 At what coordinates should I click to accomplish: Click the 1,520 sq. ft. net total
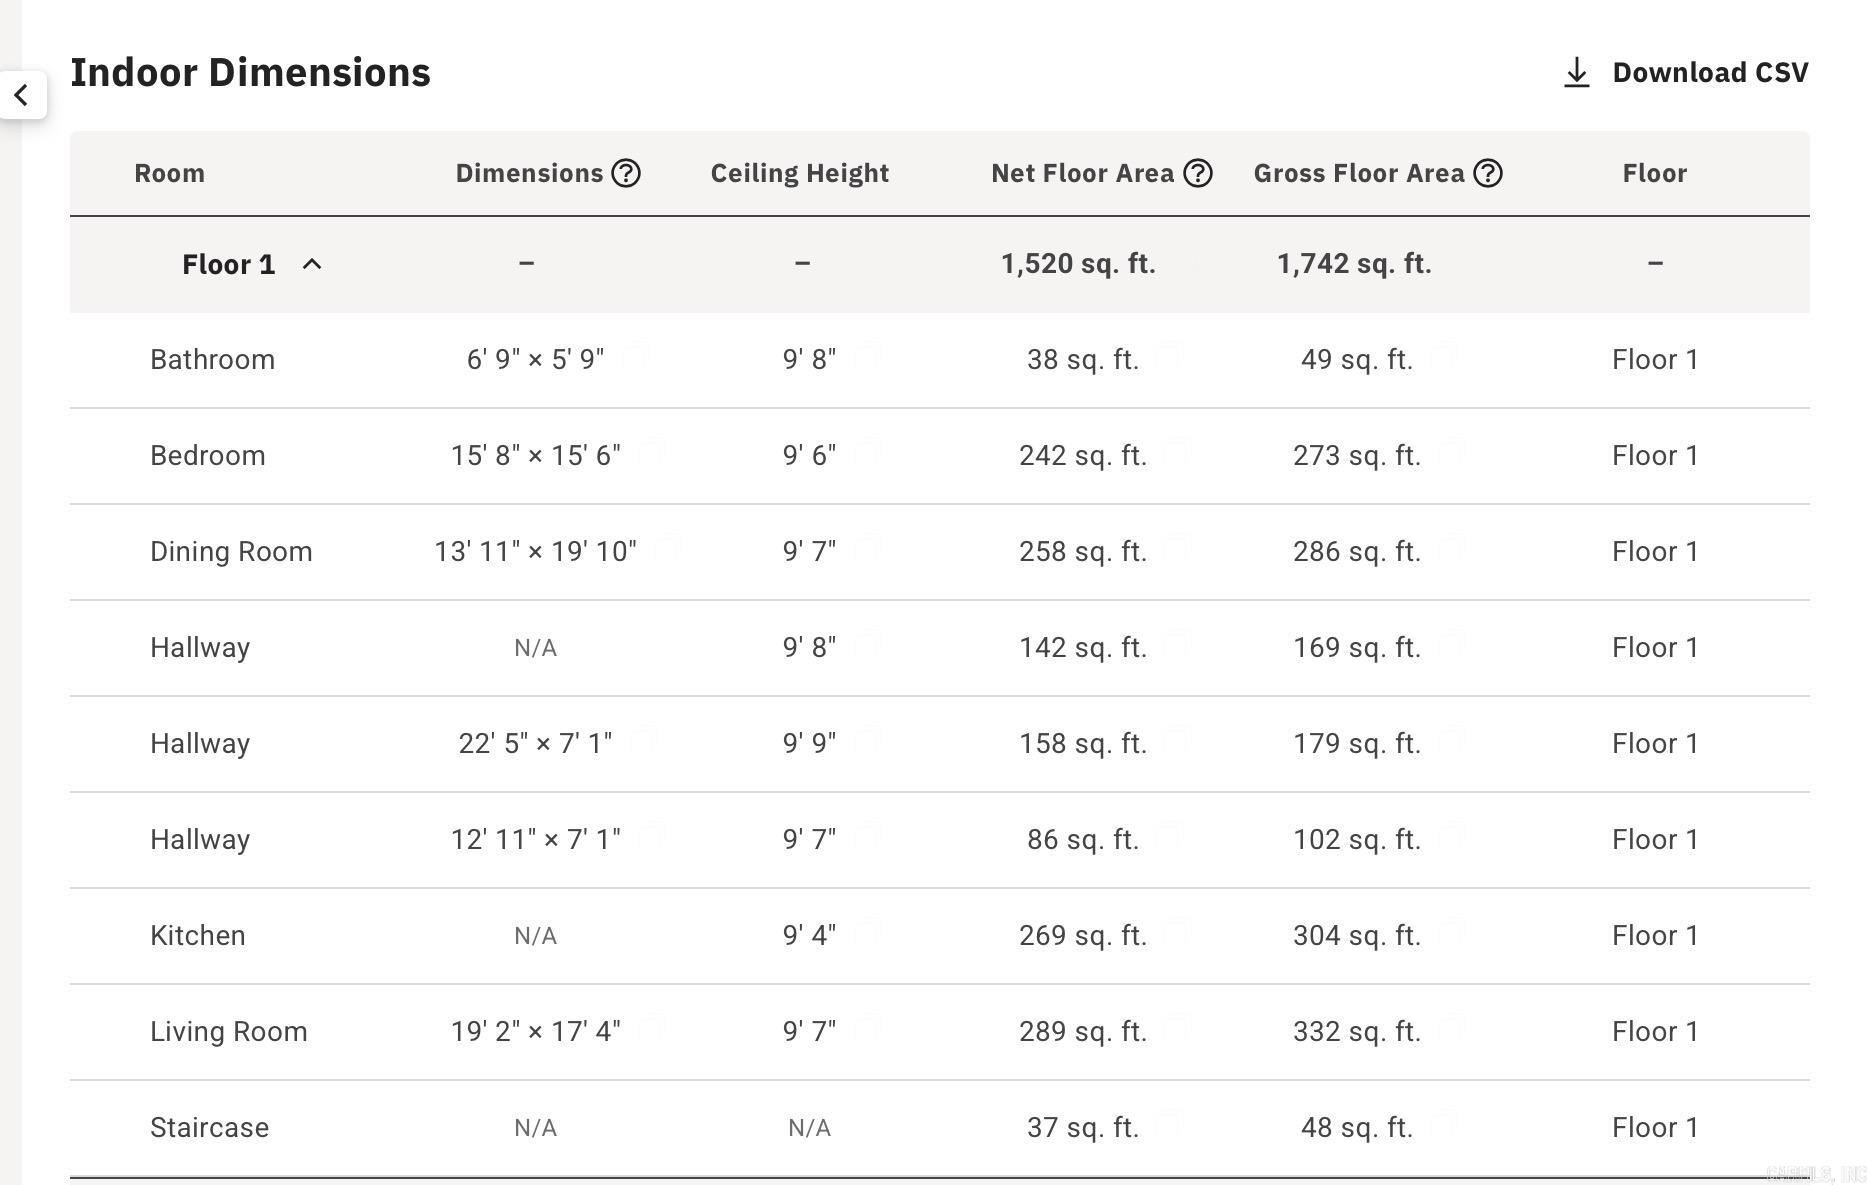1078,264
